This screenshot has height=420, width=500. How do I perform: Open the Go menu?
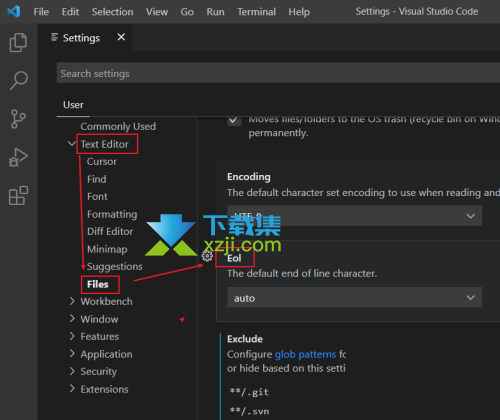coord(187,12)
